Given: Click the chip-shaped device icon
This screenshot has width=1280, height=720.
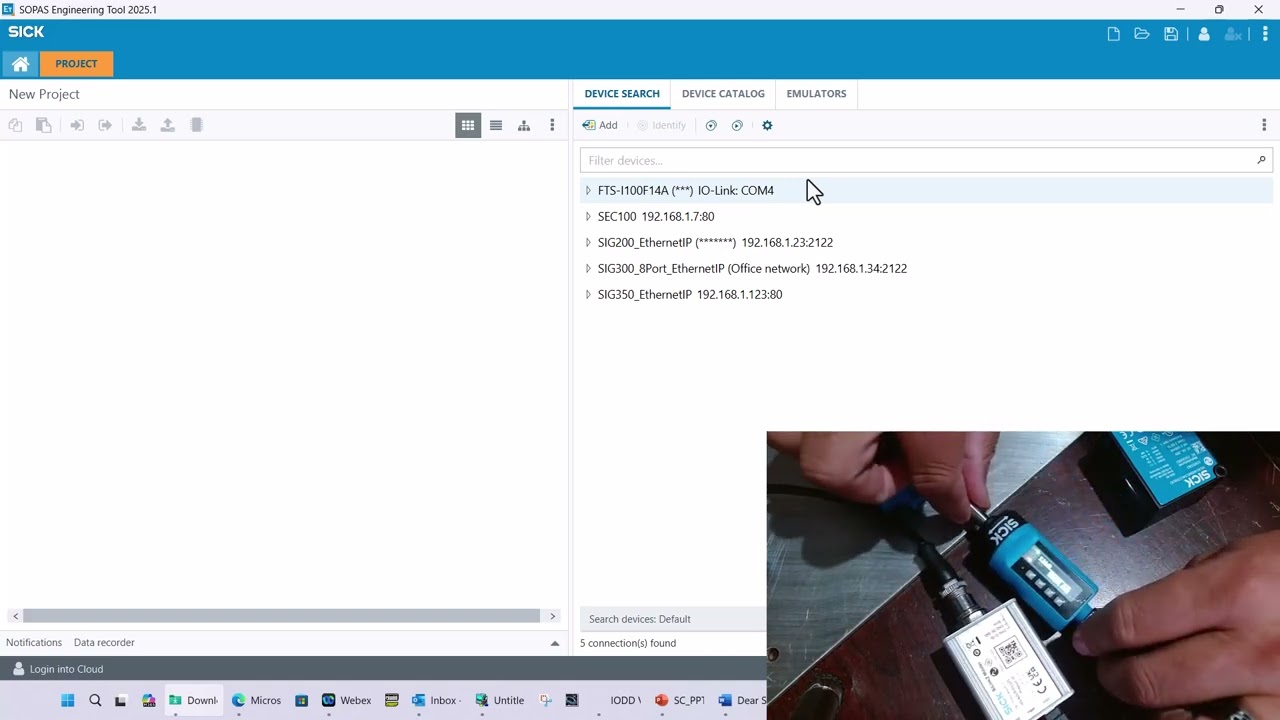Looking at the screenshot, I should tap(197, 125).
